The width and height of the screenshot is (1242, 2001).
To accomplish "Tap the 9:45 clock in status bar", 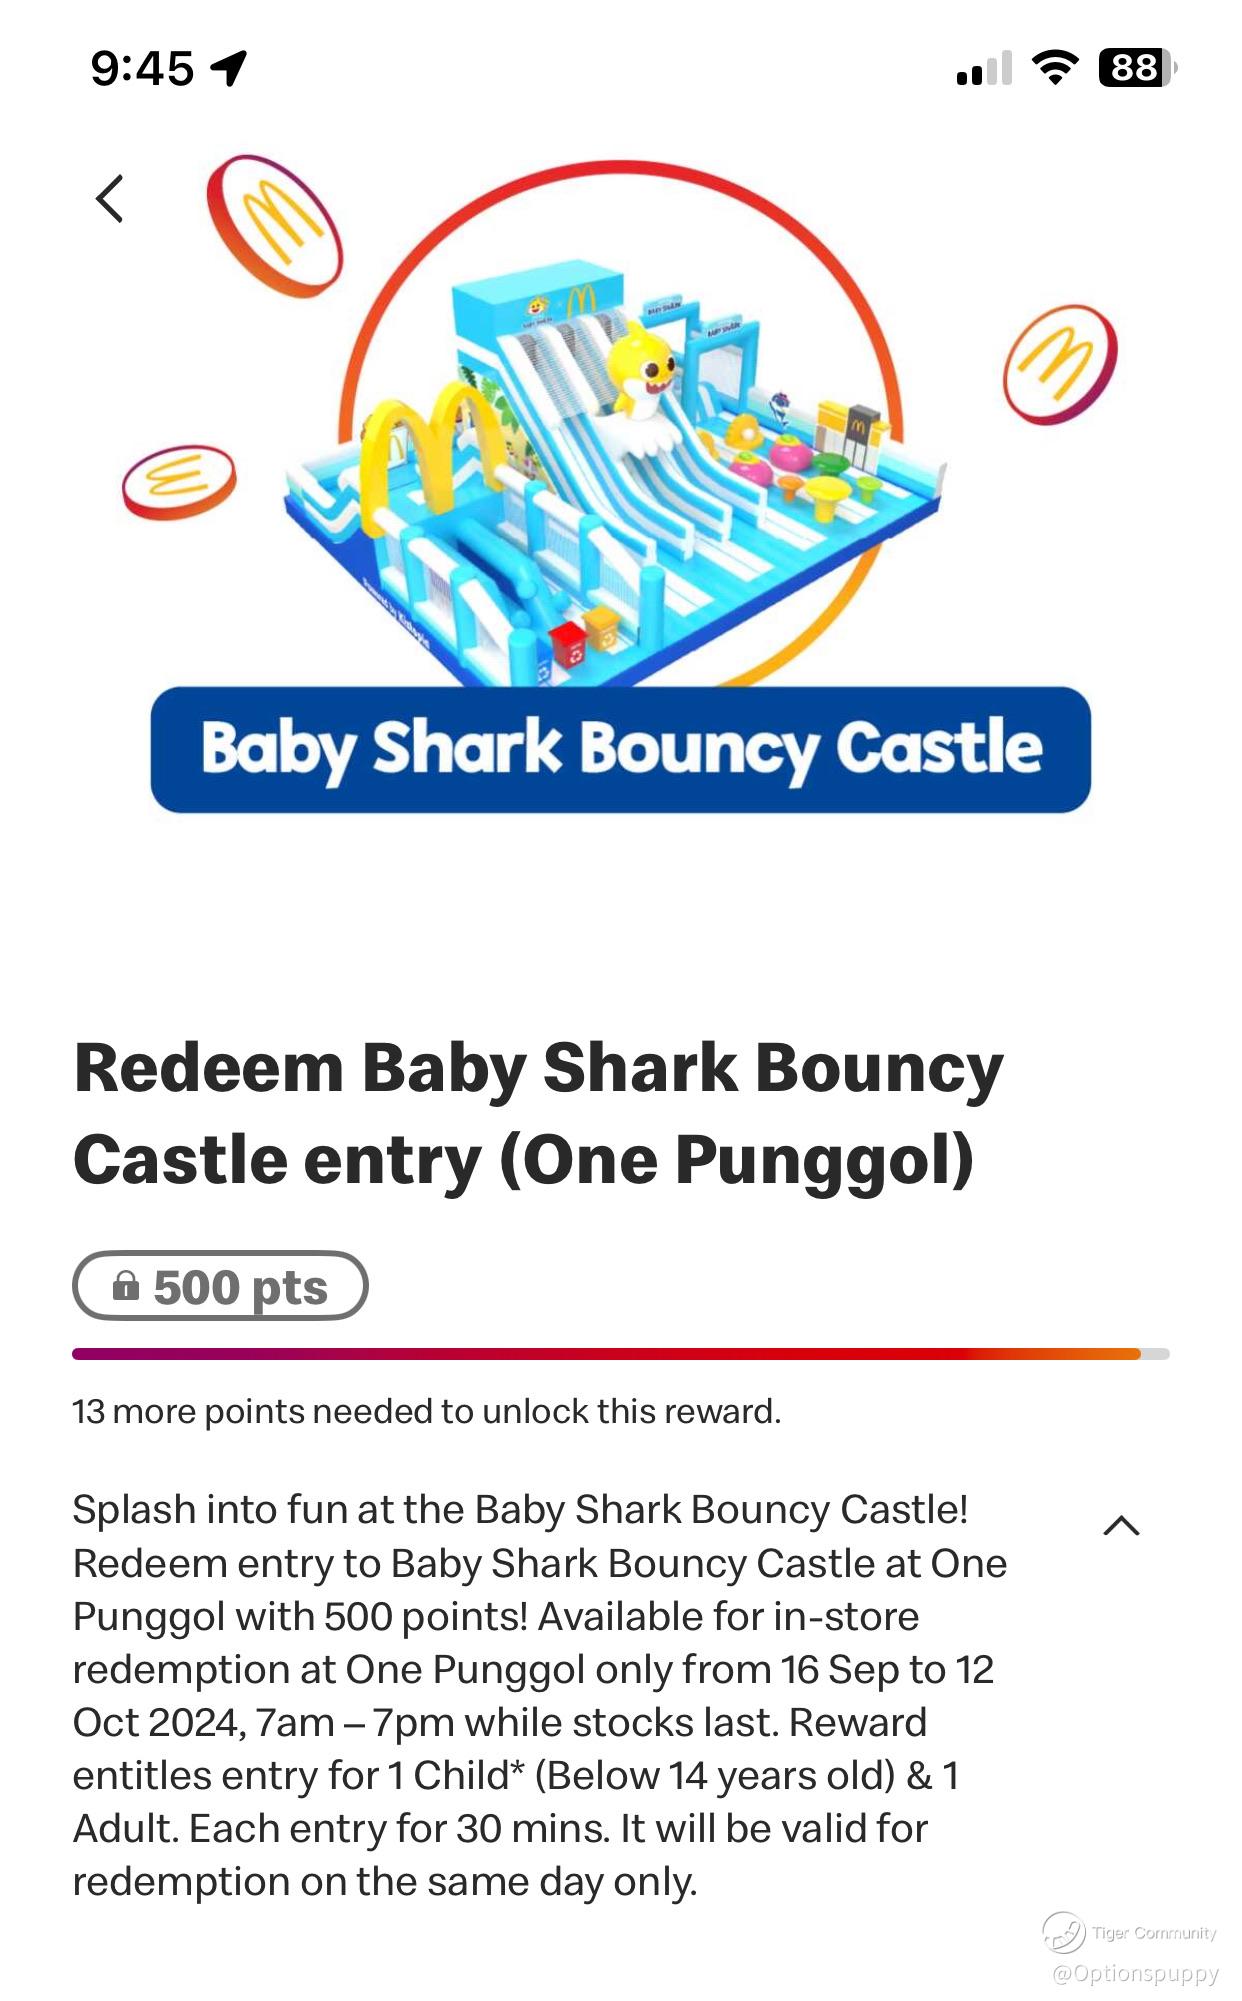I will pos(142,68).
